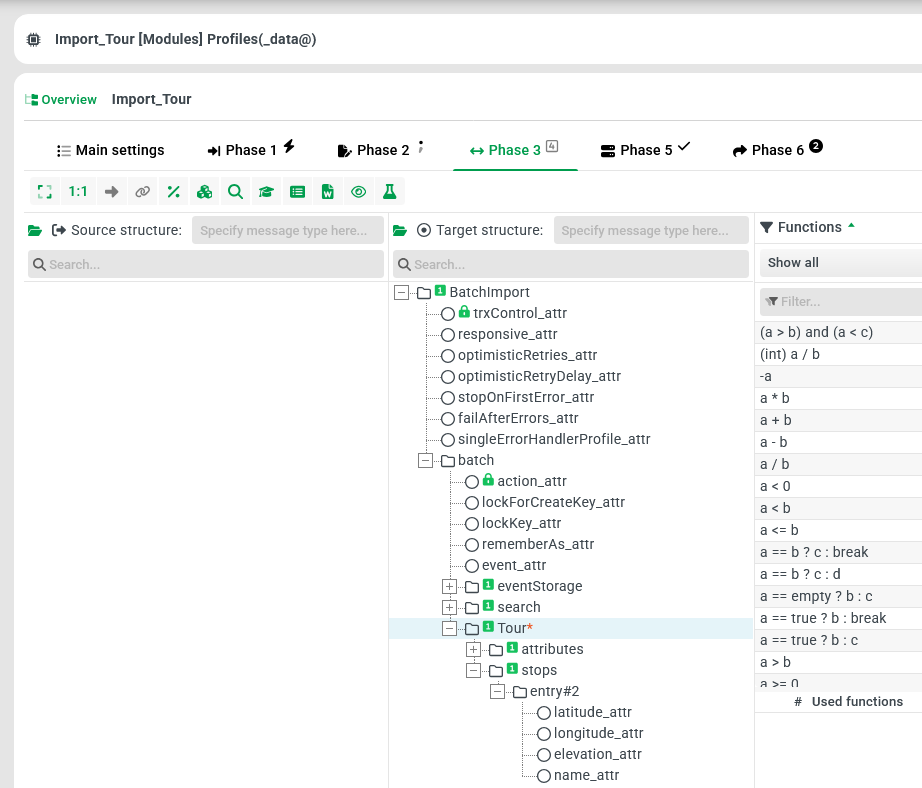922x788 pixels.
Task: Open the Main settings tab
Action: point(110,150)
